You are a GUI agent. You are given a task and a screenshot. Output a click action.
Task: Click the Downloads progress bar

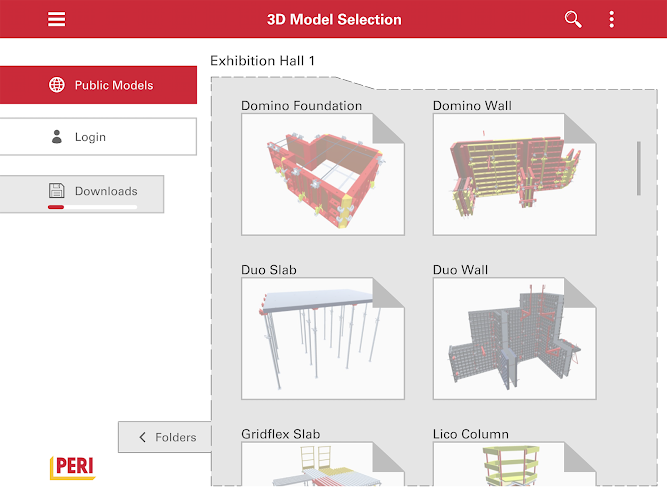tap(92, 207)
